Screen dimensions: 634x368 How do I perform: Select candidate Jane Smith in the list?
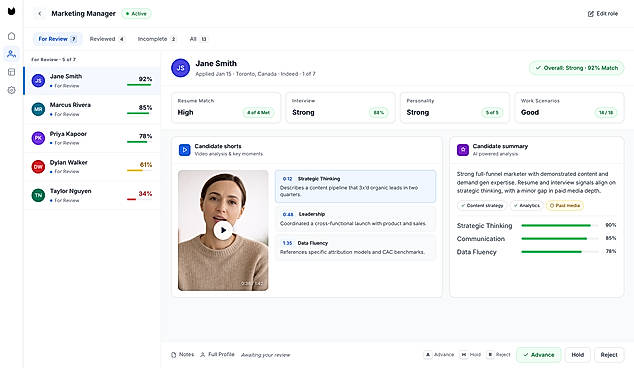point(92,81)
